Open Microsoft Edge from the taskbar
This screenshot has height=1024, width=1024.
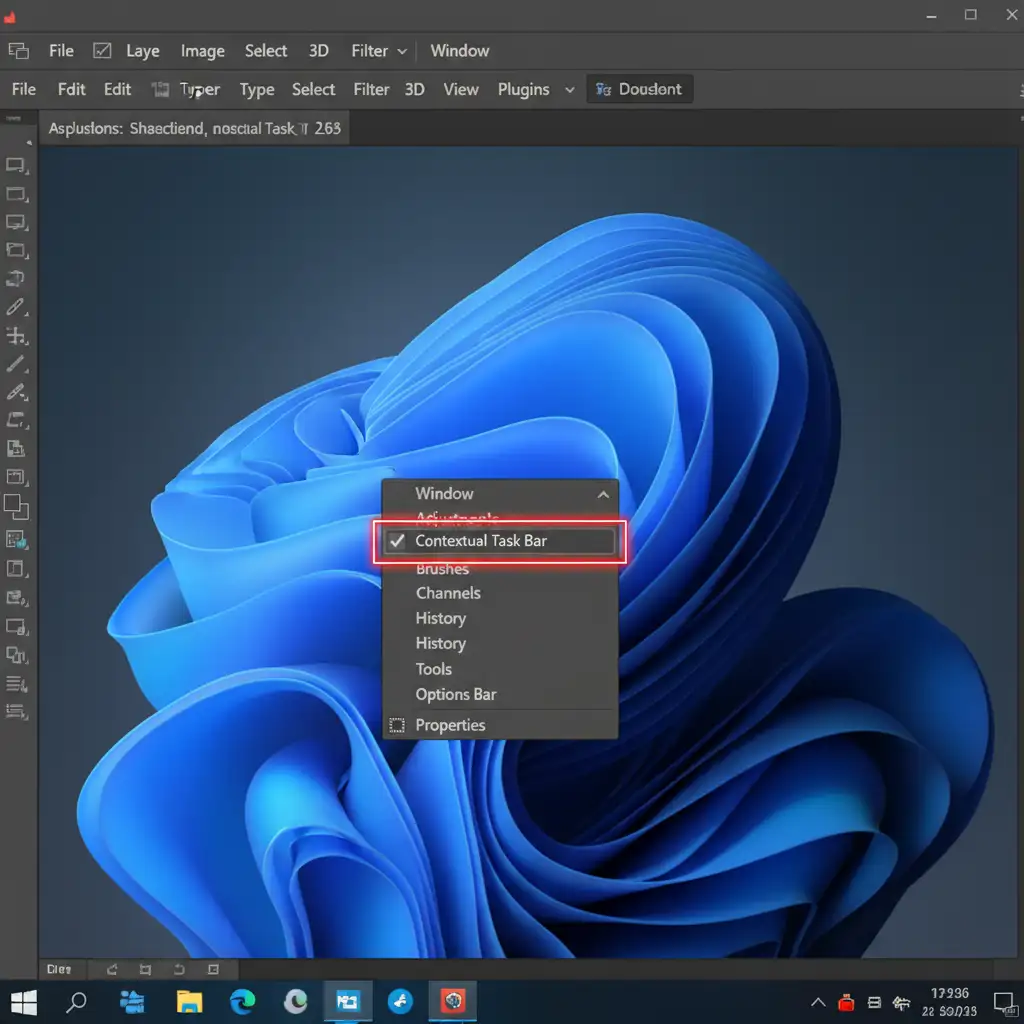coord(242,1001)
